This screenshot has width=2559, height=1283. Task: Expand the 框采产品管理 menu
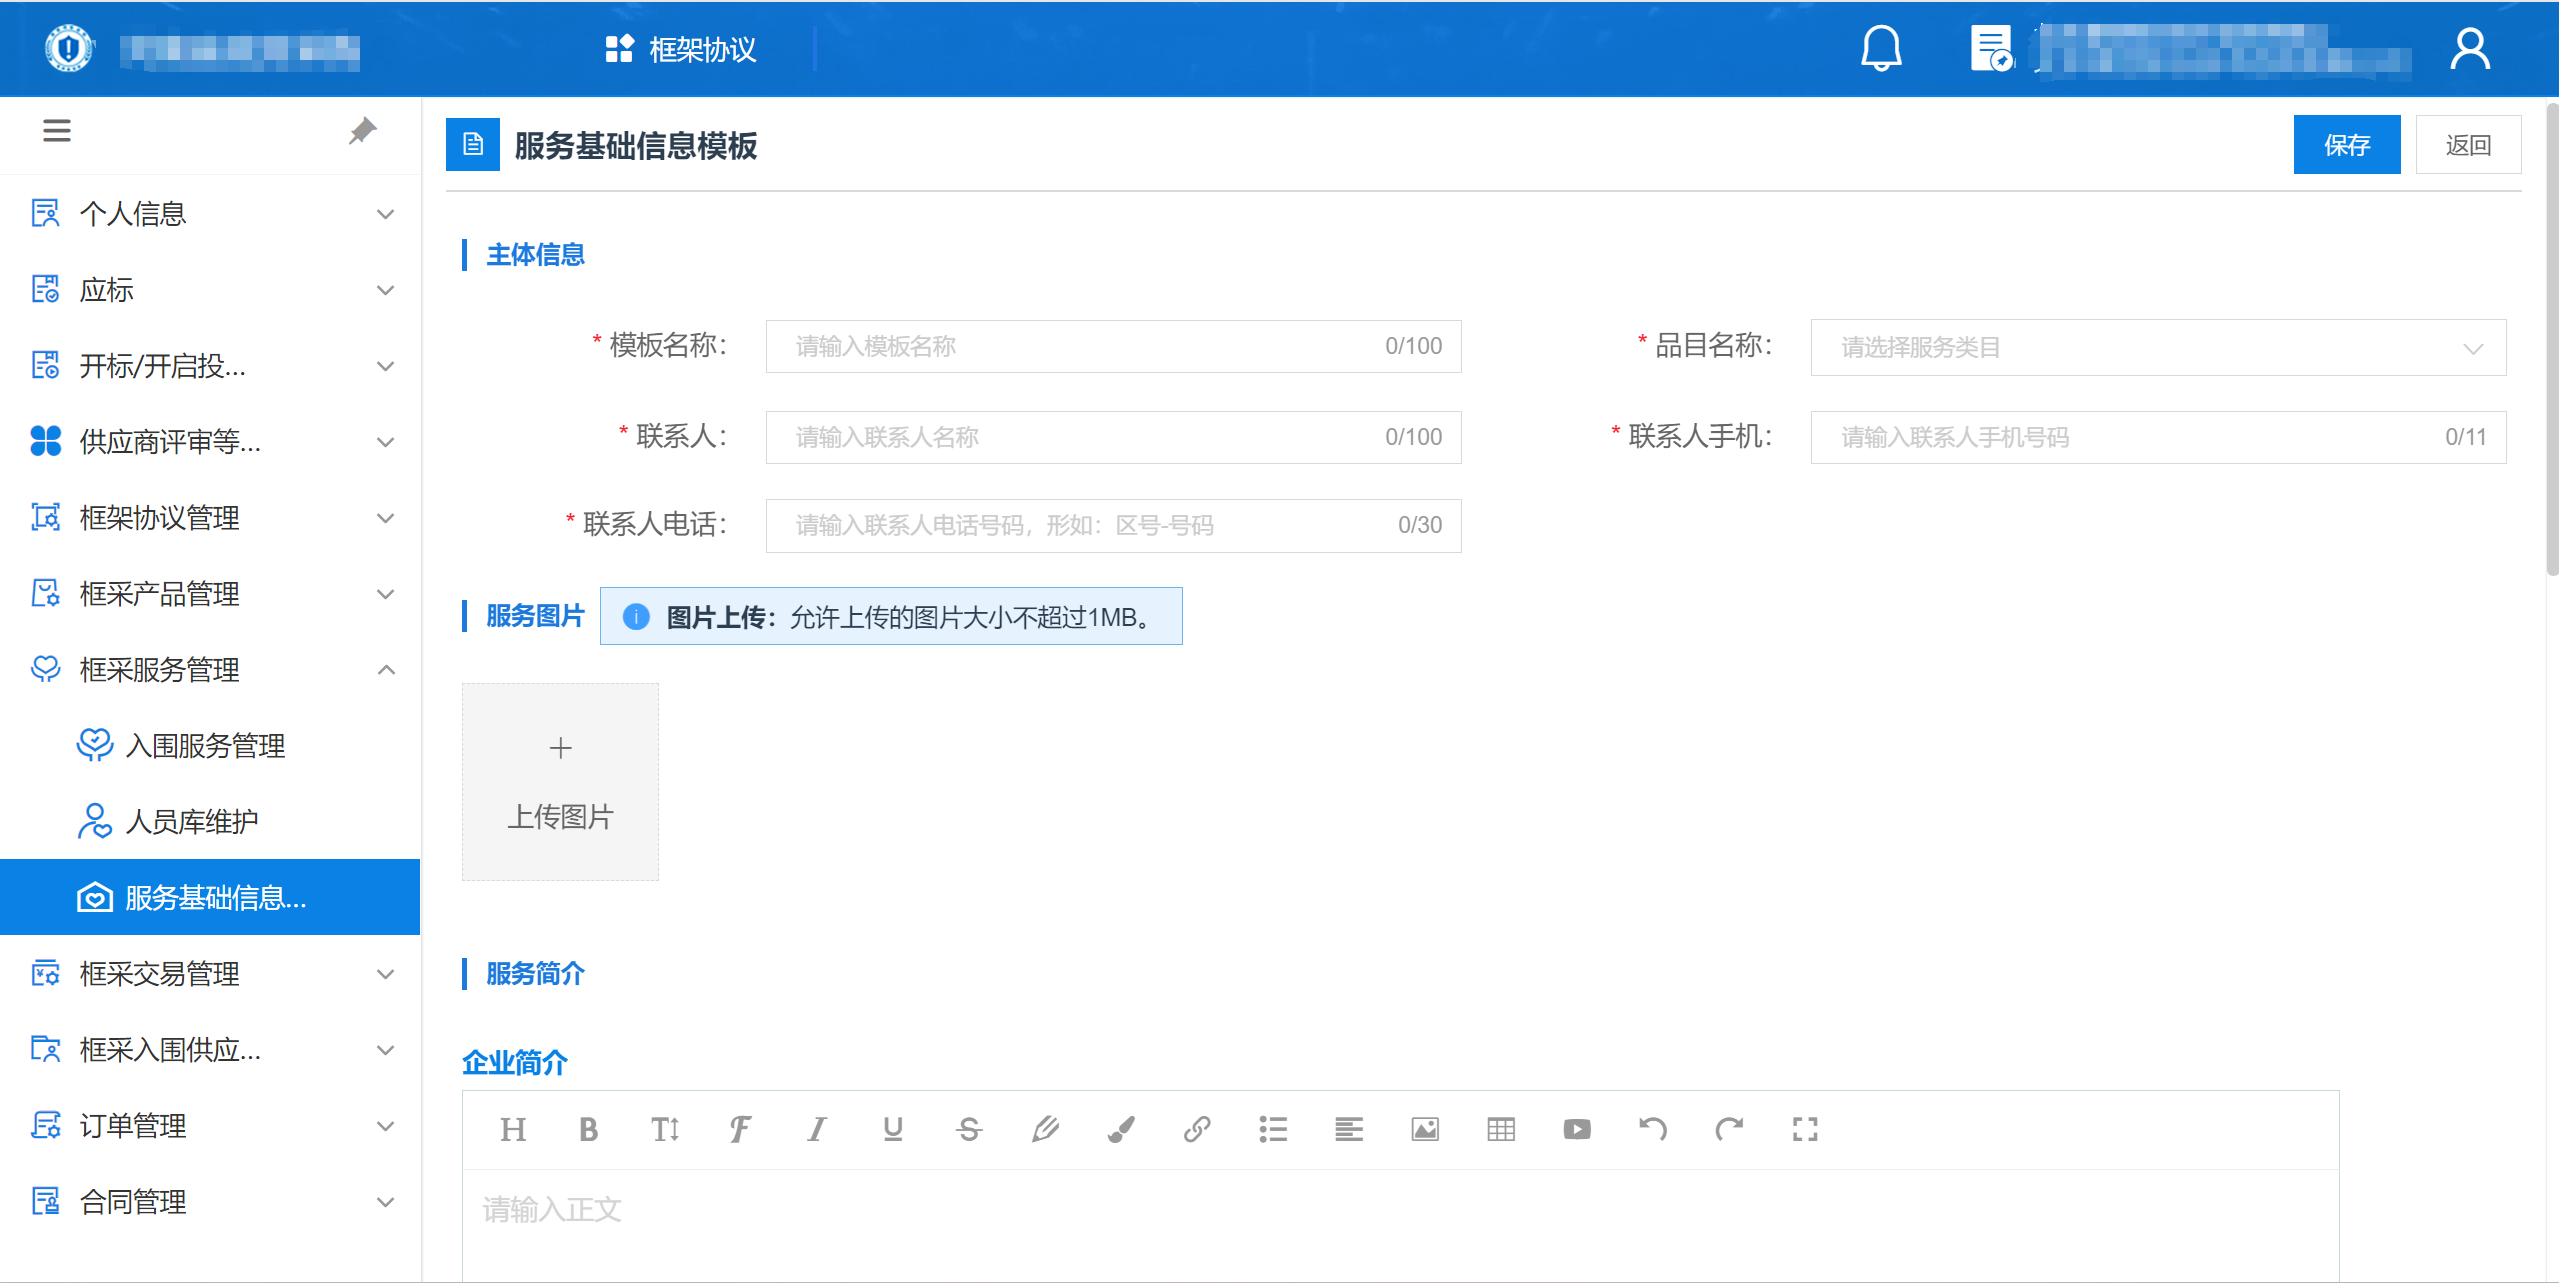point(210,594)
